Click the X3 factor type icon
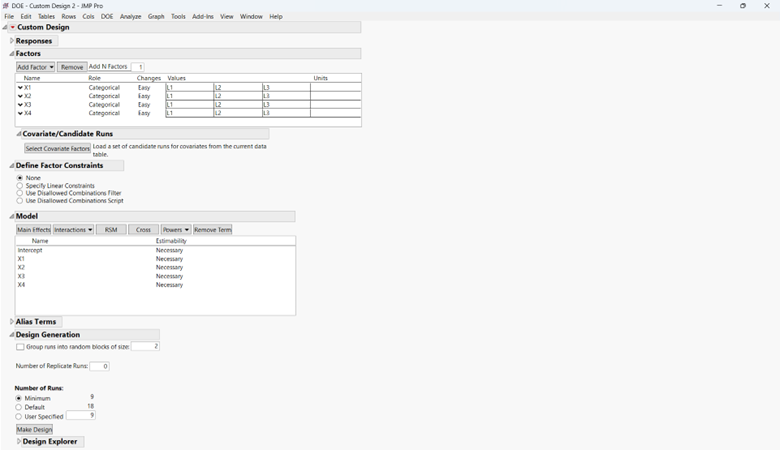The width and height of the screenshot is (780, 450). click(20, 104)
